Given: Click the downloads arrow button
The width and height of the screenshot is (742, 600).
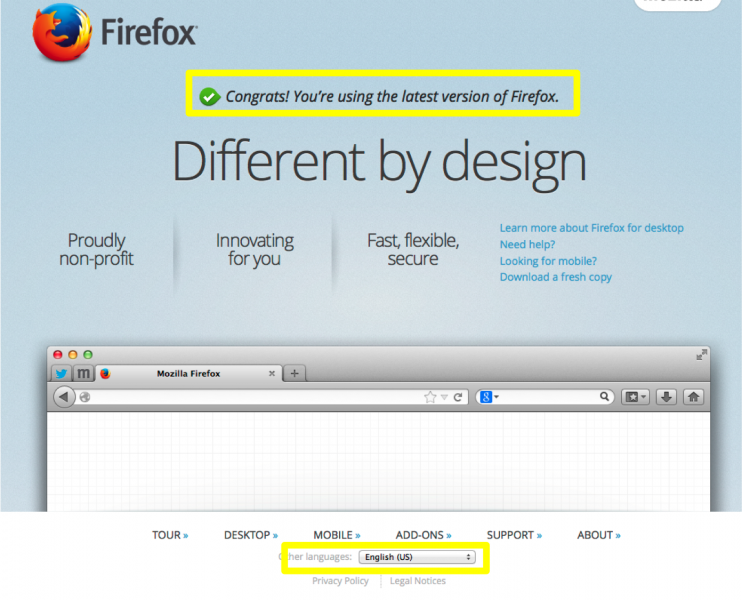Looking at the screenshot, I should [x=666, y=397].
